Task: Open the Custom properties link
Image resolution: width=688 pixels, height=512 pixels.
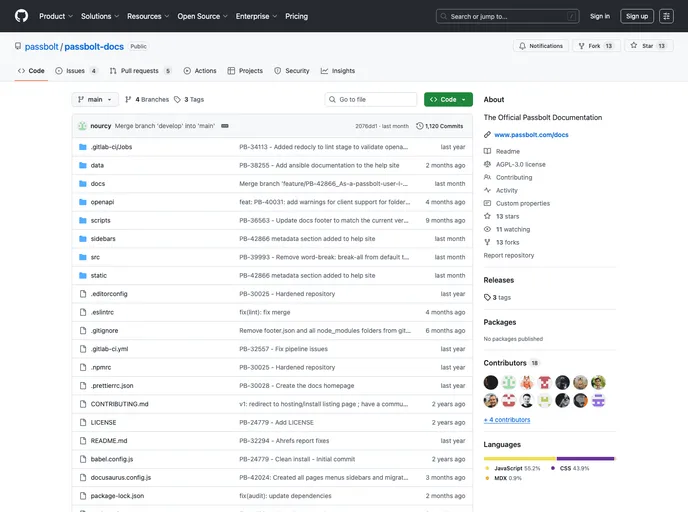Action: (x=523, y=203)
